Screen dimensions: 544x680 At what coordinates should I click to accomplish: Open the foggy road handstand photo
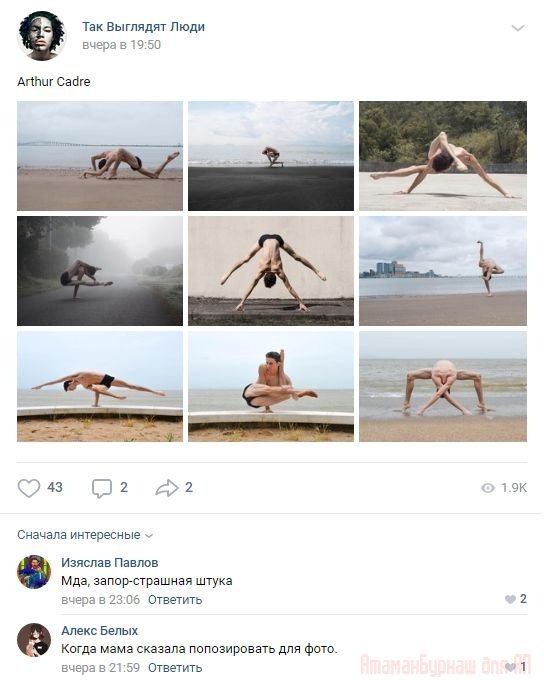(100, 271)
